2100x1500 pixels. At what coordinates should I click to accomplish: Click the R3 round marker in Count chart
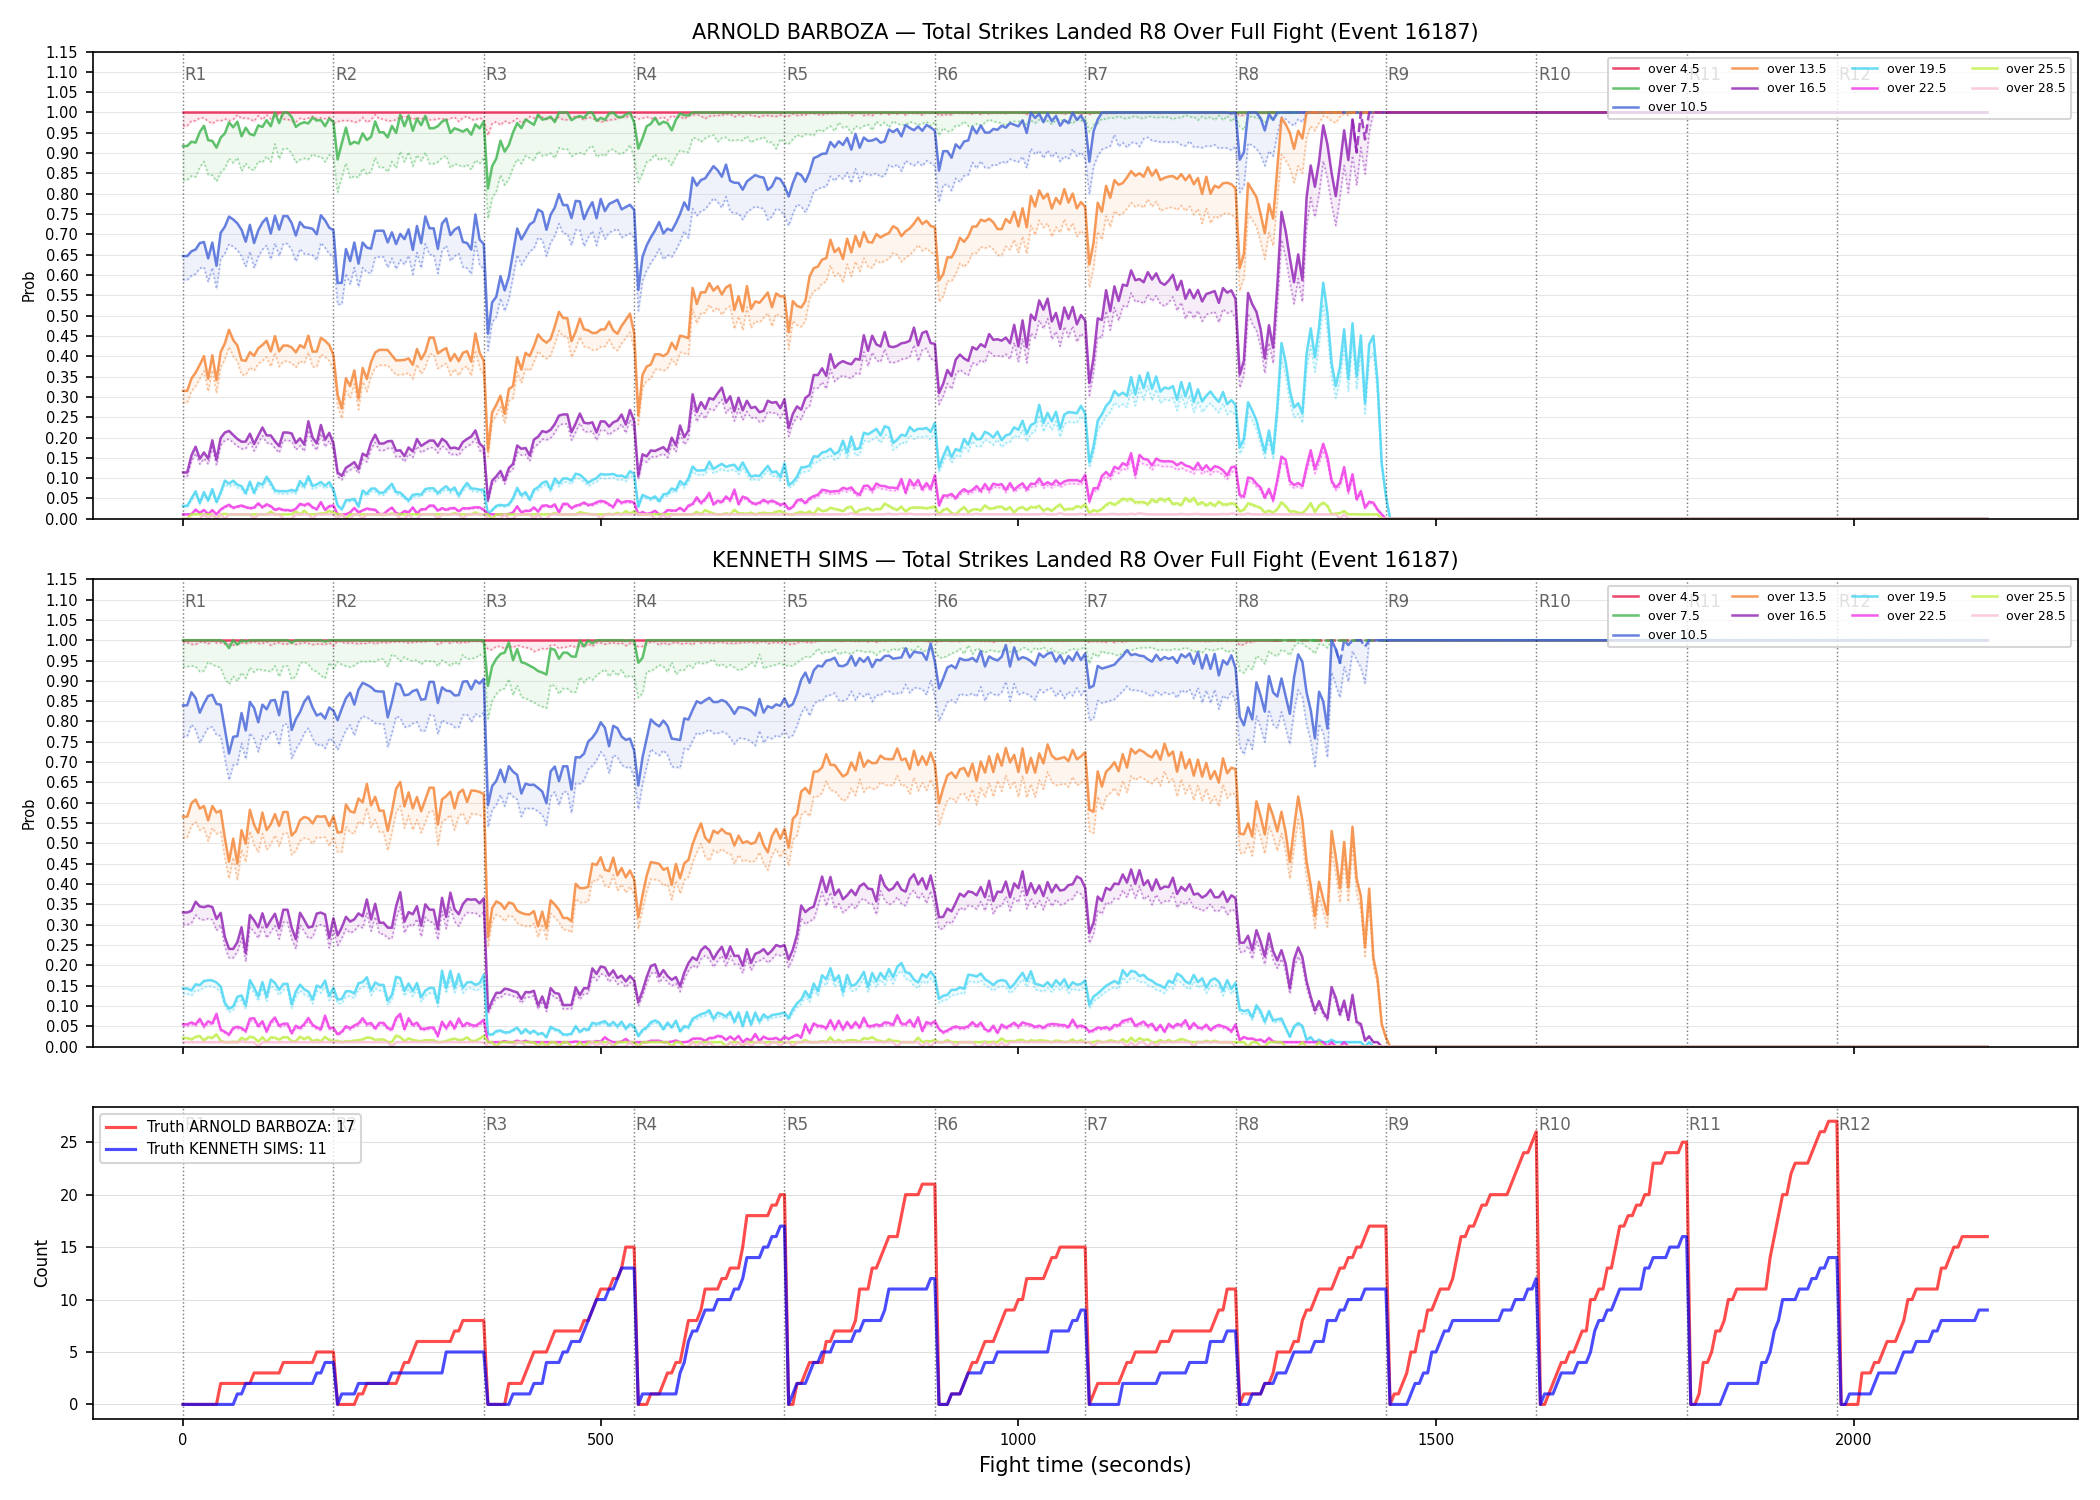(x=496, y=1125)
